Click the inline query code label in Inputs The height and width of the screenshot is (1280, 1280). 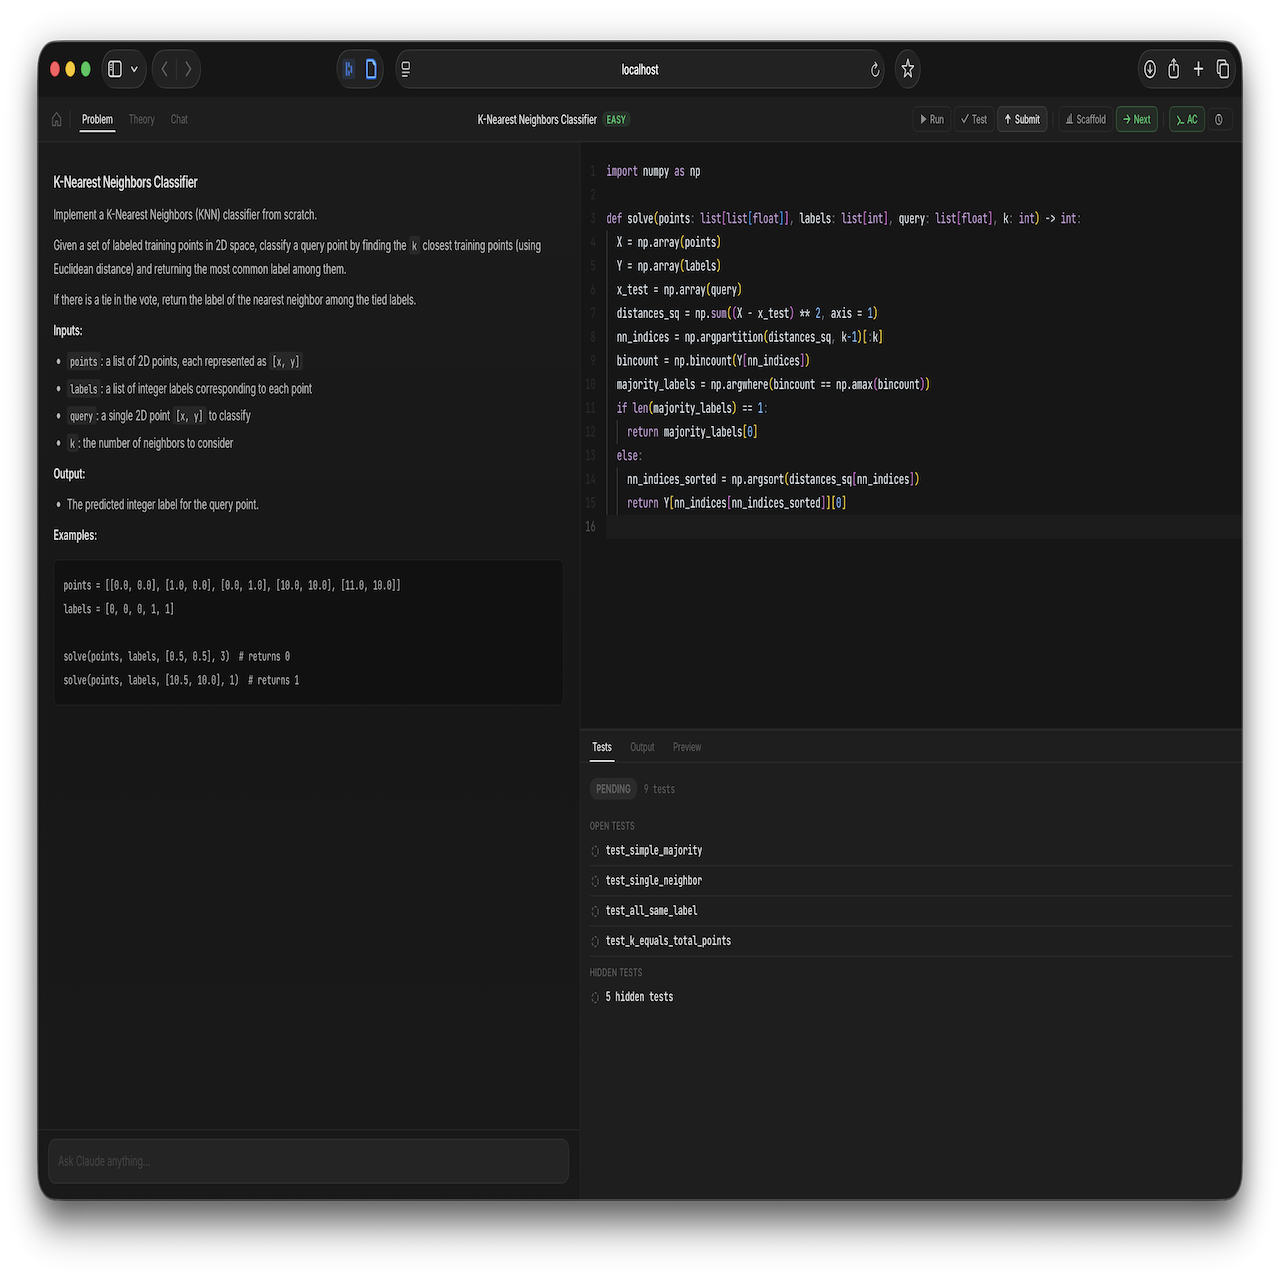pos(81,416)
